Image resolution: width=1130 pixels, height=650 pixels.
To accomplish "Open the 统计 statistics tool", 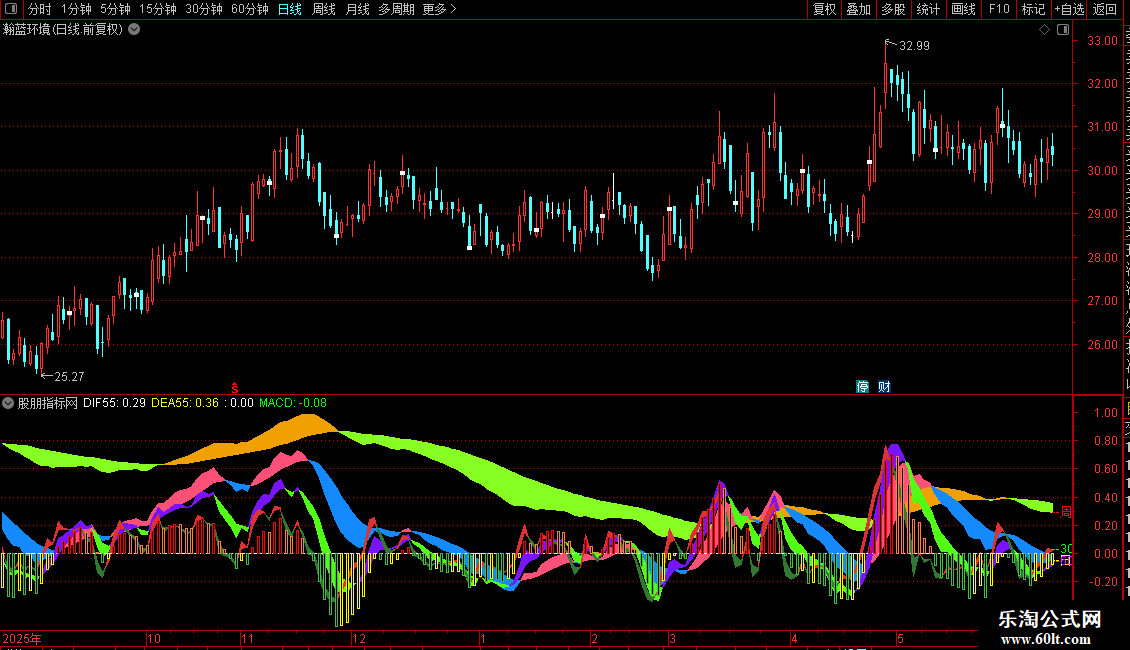I will click(x=927, y=9).
